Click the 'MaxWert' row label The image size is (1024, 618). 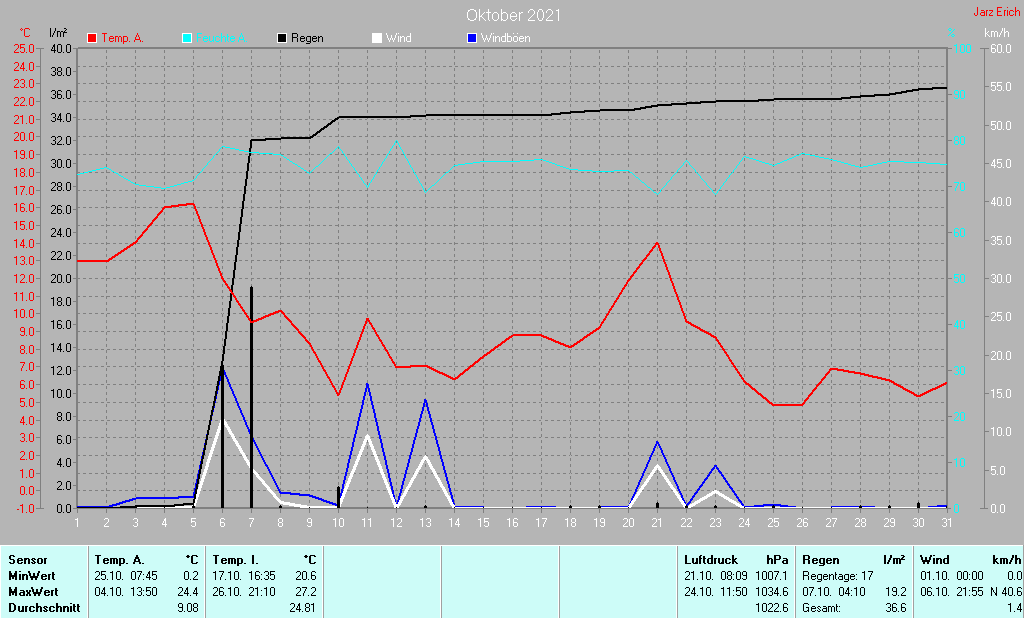pos(33,592)
